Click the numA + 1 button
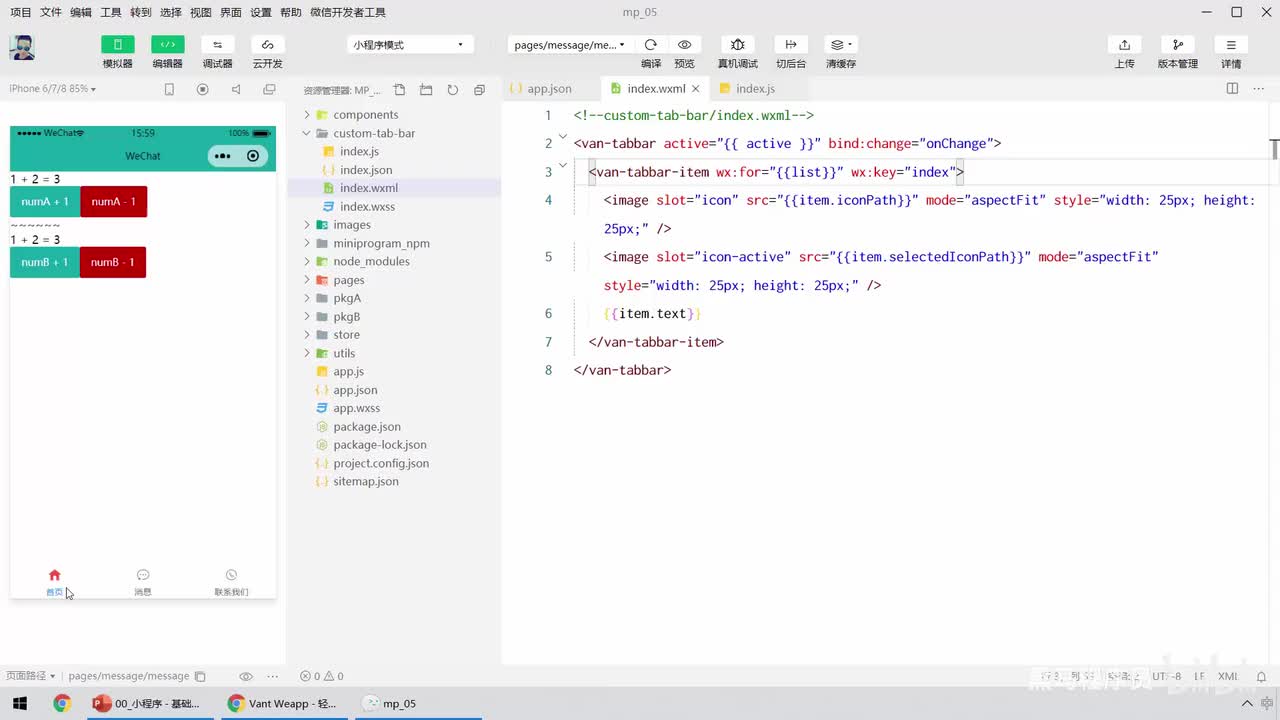This screenshot has height=720, width=1280. click(x=45, y=202)
